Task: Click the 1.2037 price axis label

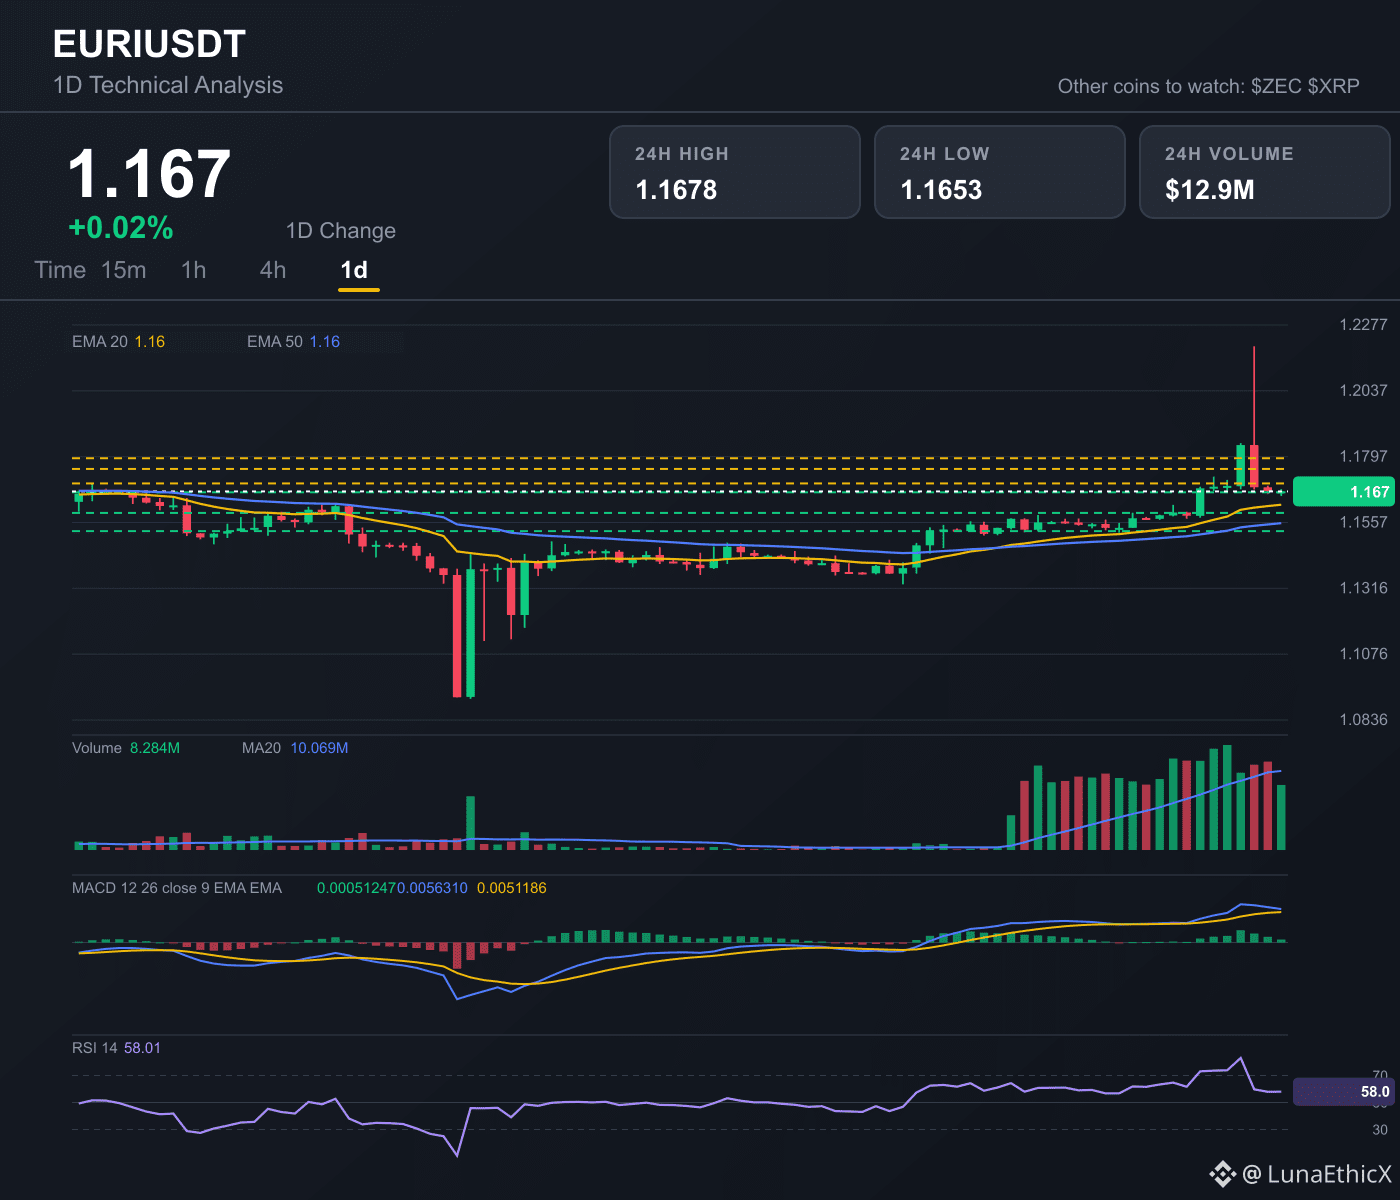Action: (x=1364, y=390)
